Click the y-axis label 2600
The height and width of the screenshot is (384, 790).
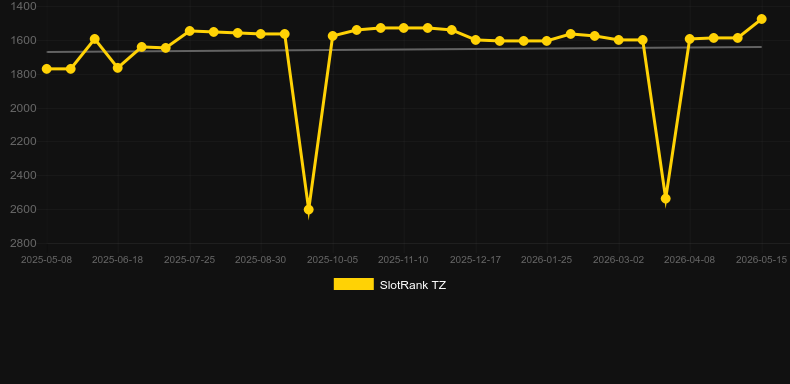coord(23,209)
